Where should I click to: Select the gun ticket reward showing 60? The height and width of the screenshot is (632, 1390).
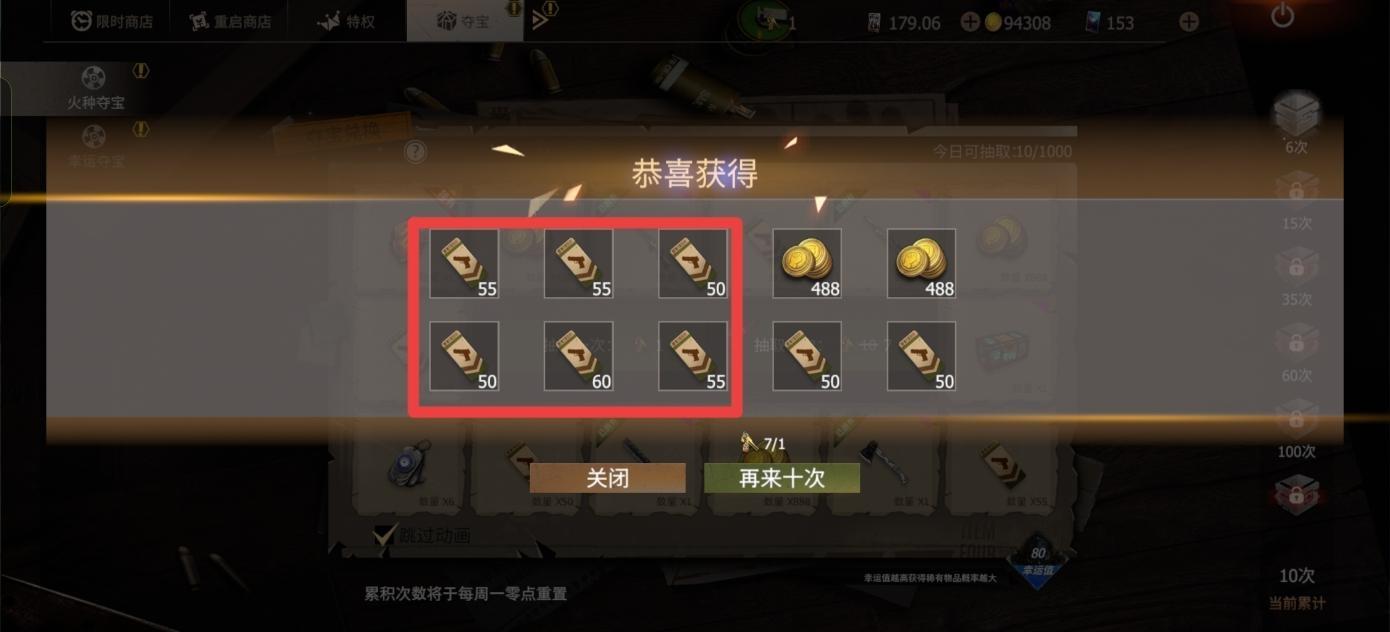pyautogui.click(x=578, y=356)
